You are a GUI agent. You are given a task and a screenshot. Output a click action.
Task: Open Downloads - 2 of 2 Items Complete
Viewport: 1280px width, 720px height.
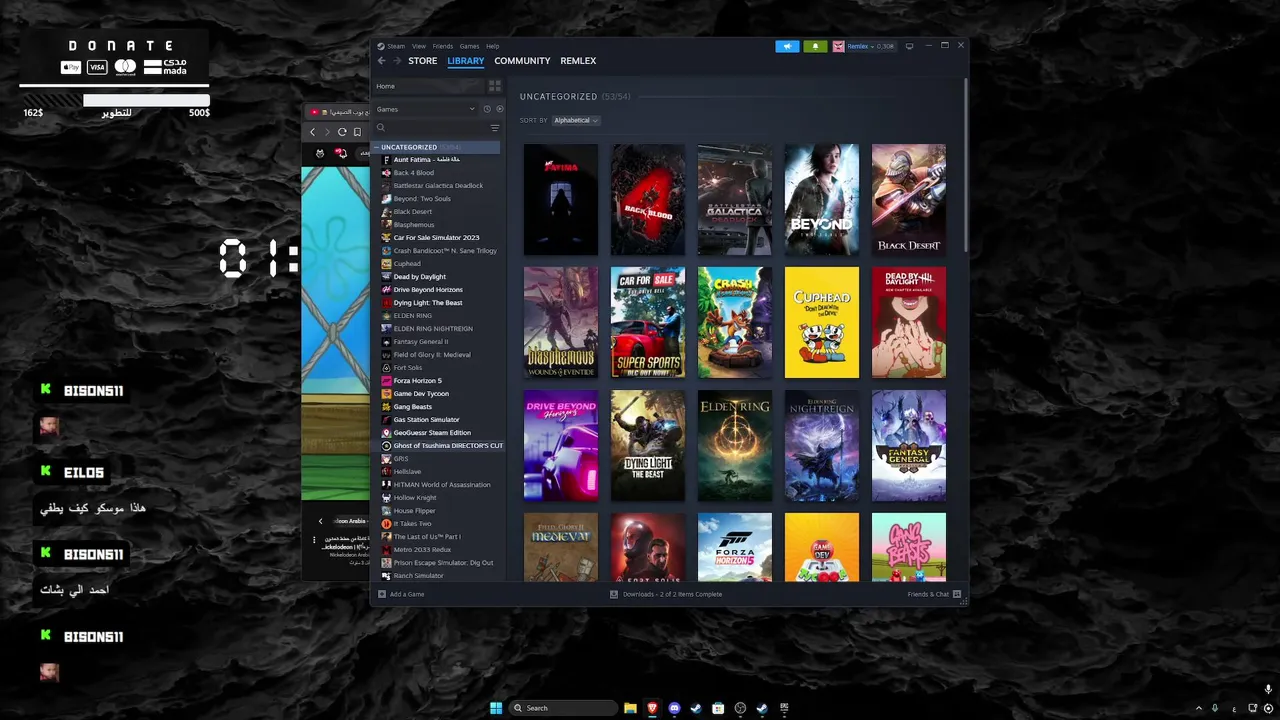(672, 594)
